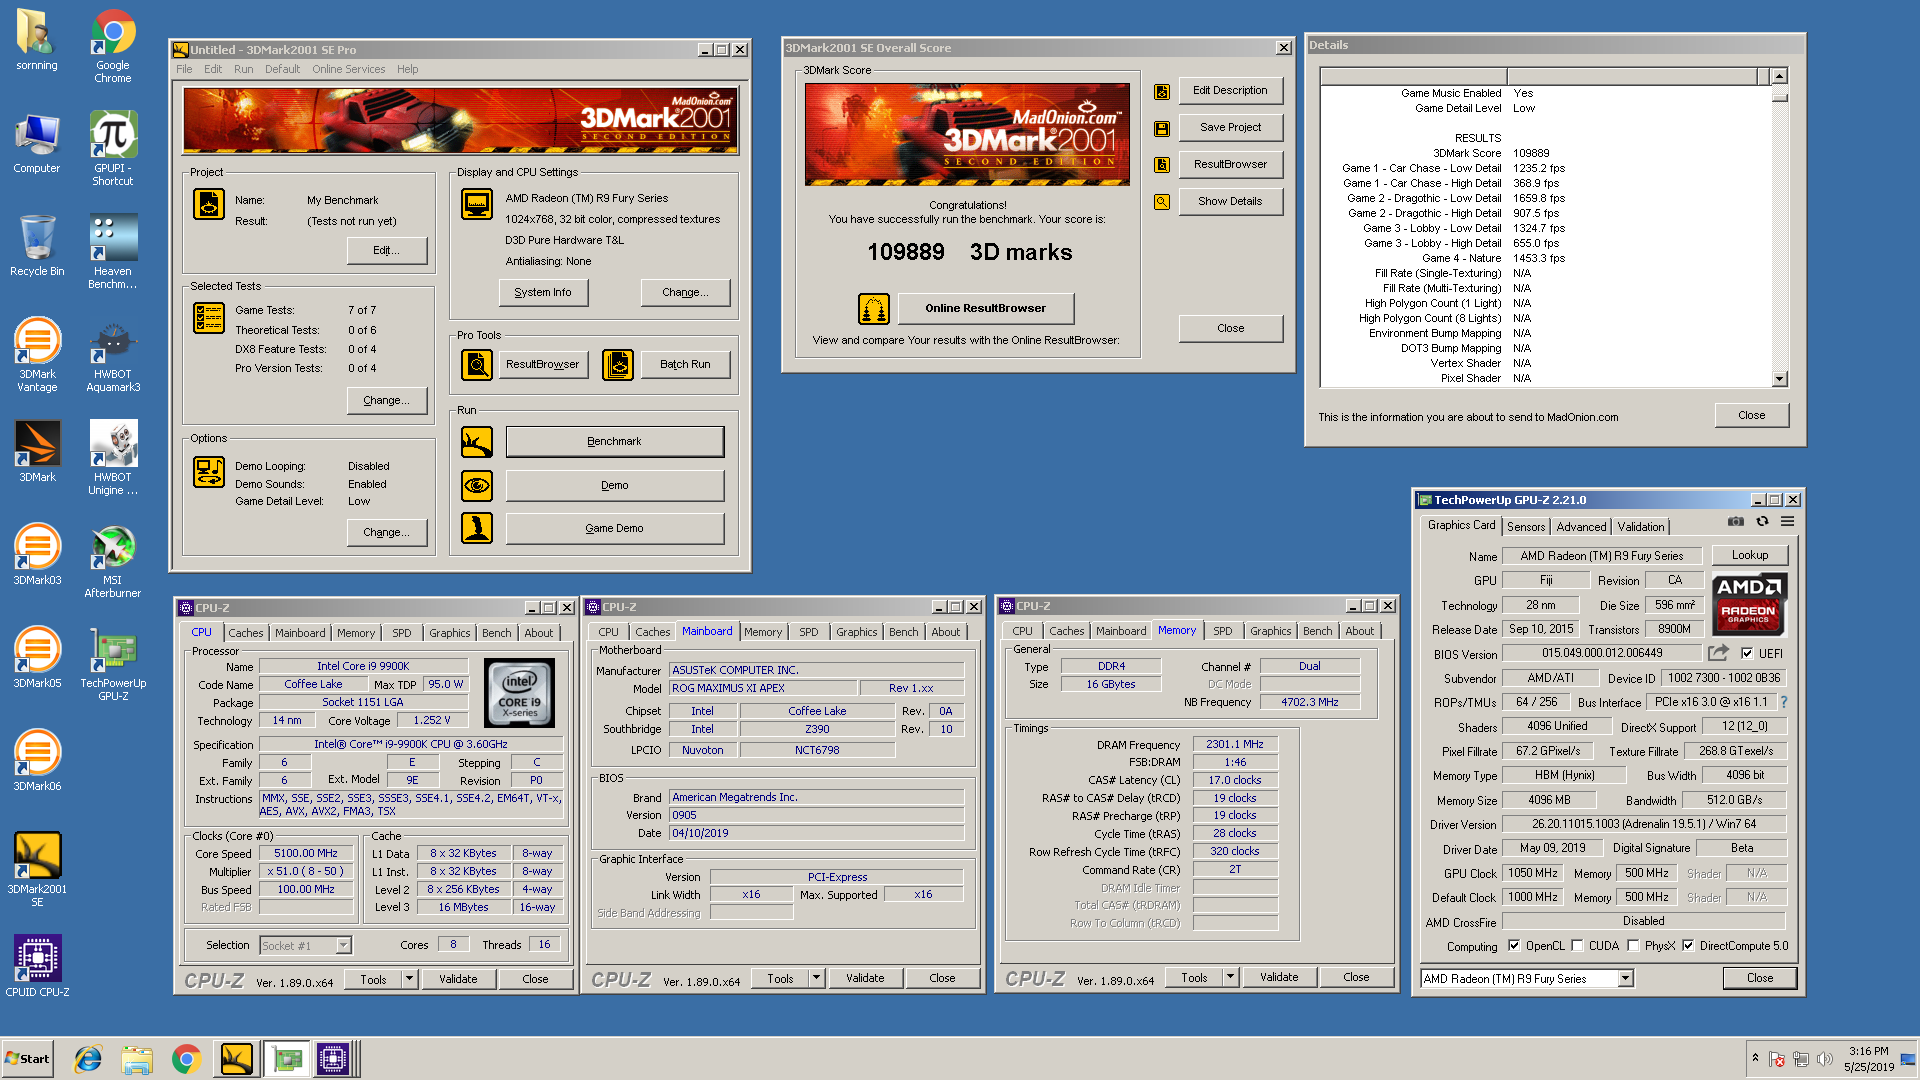Image resolution: width=1920 pixels, height=1080 pixels.
Task: Click the Benchmark run icon in 3DMark2001
Action: (477, 441)
